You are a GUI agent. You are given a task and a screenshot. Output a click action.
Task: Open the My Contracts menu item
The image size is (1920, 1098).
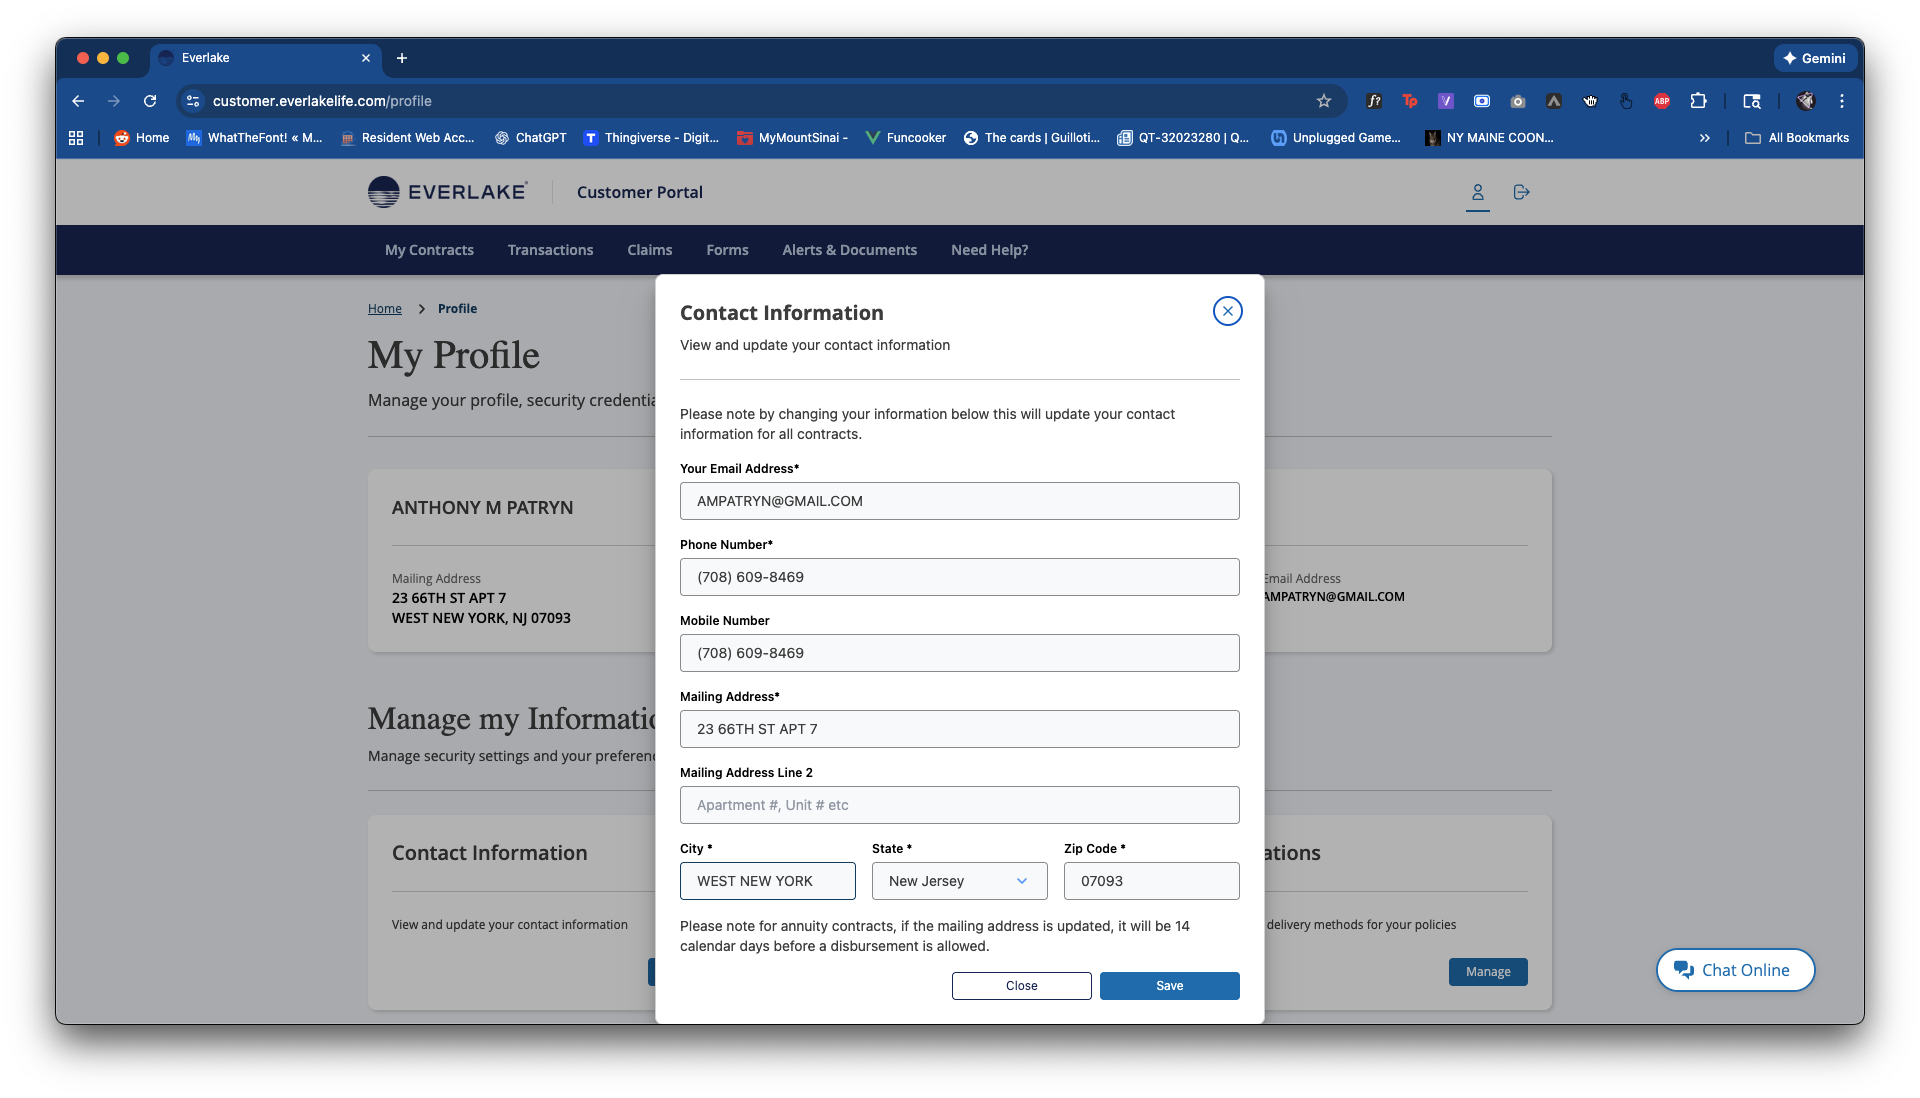click(x=429, y=250)
